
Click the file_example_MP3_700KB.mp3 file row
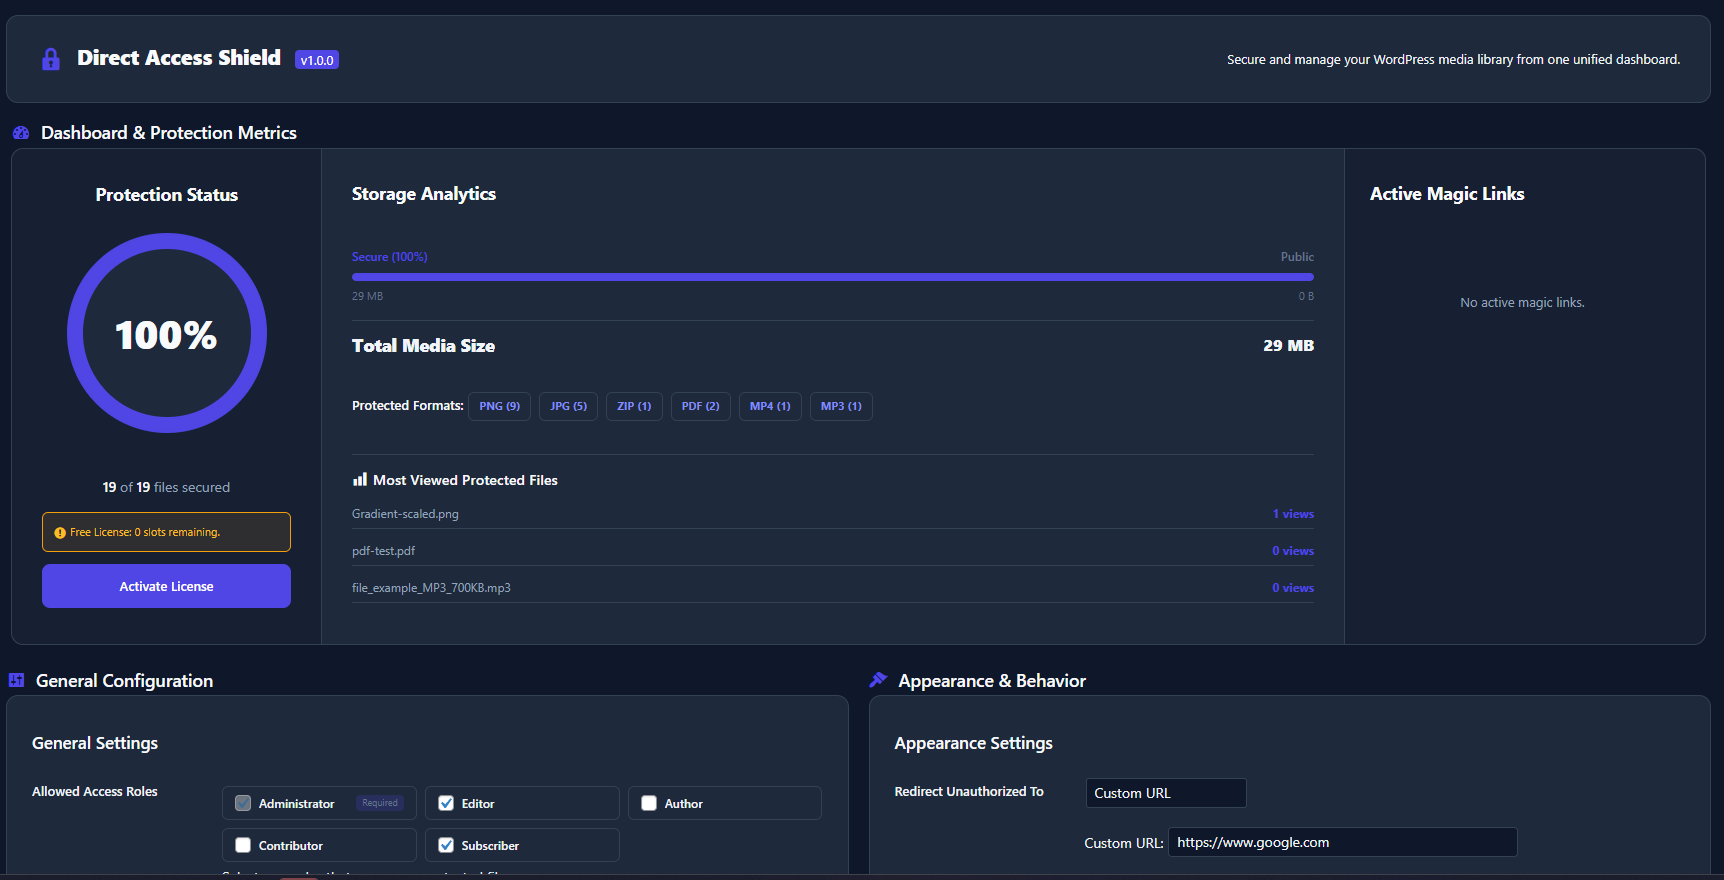point(833,588)
